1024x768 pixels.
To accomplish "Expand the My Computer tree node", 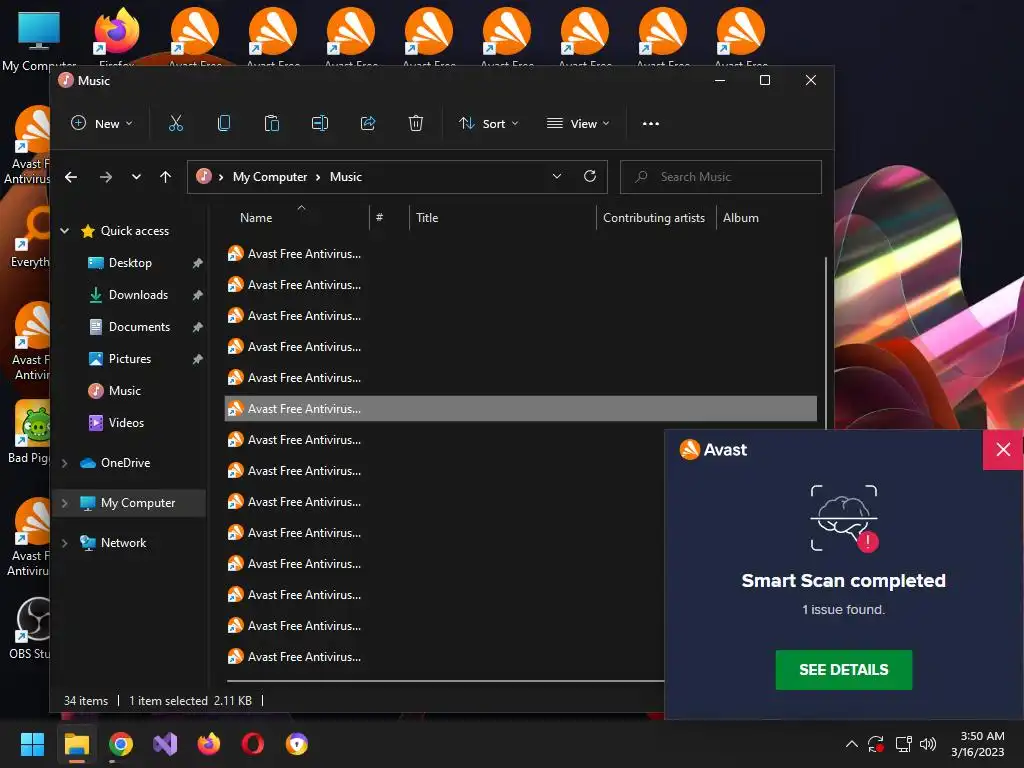I will (65, 503).
